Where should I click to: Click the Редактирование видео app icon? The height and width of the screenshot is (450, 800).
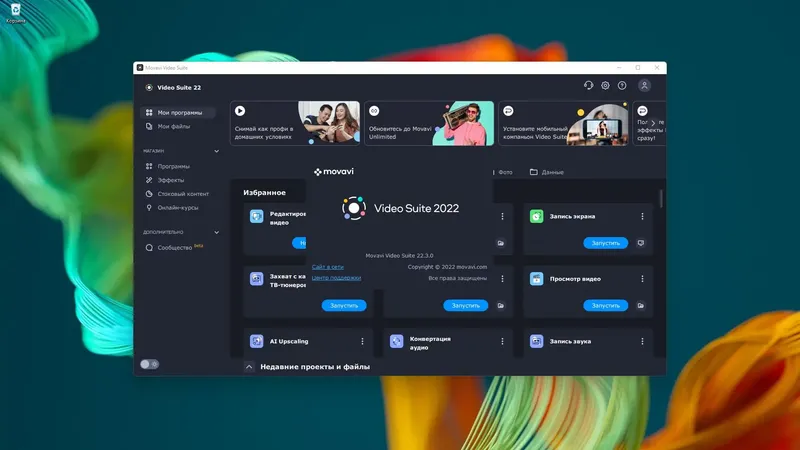coord(257,216)
